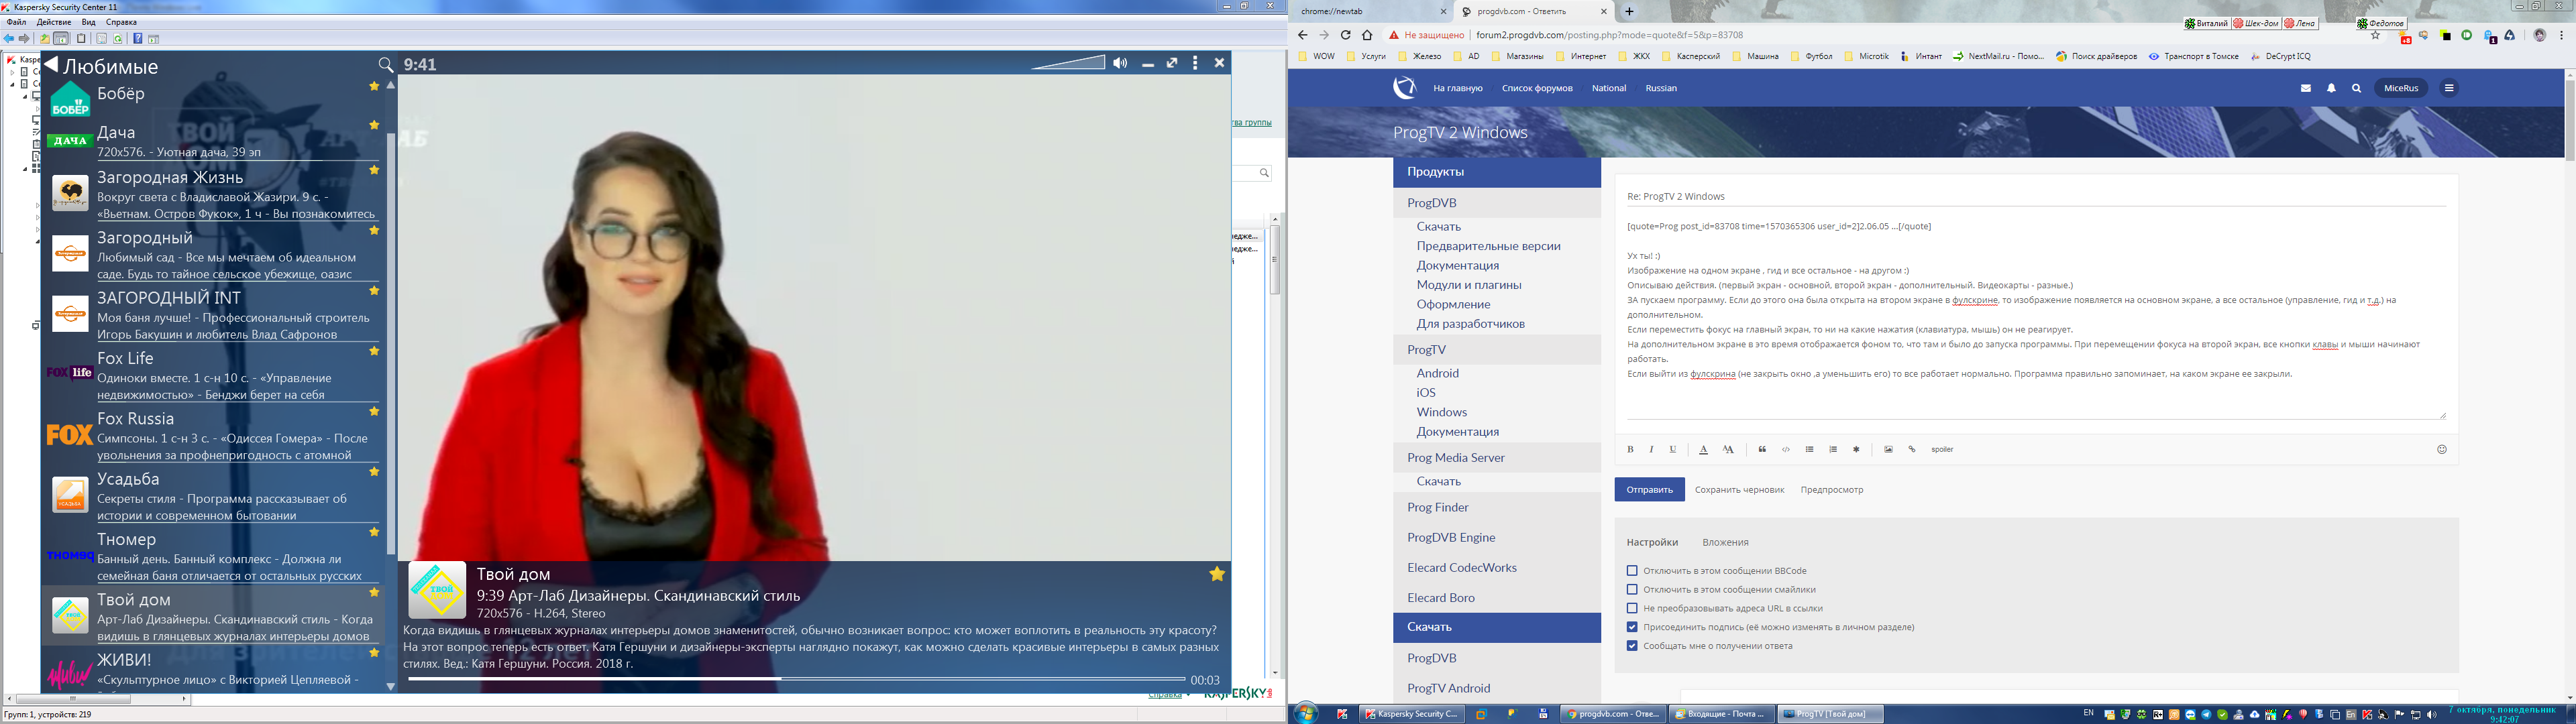Image resolution: width=2576 pixels, height=724 pixels.
Task: Open the smiley picker in the editor
Action: click(2441, 450)
